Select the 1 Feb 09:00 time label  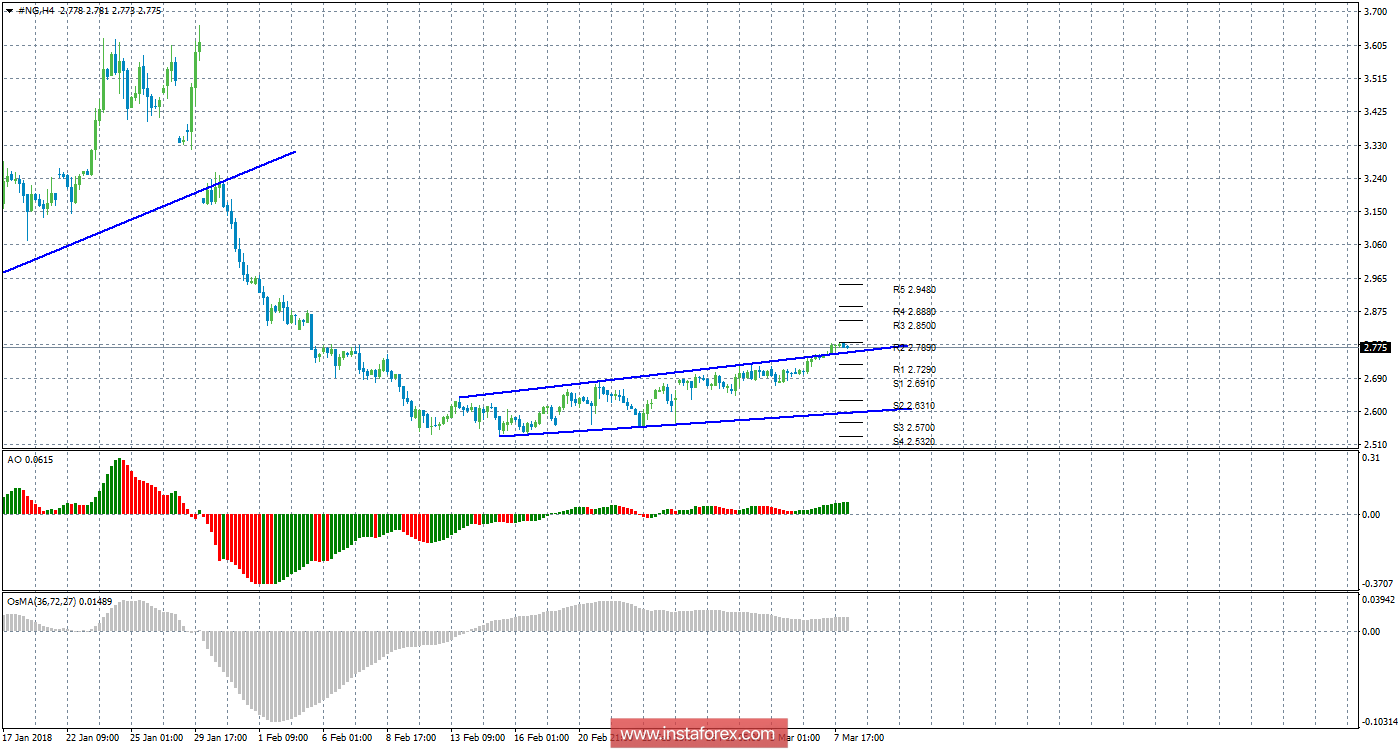point(284,738)
